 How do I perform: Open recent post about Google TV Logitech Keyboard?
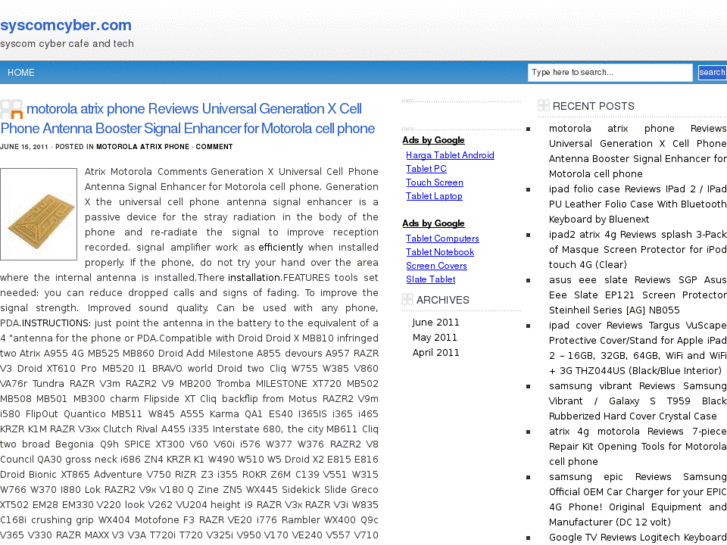coord(638,538)
